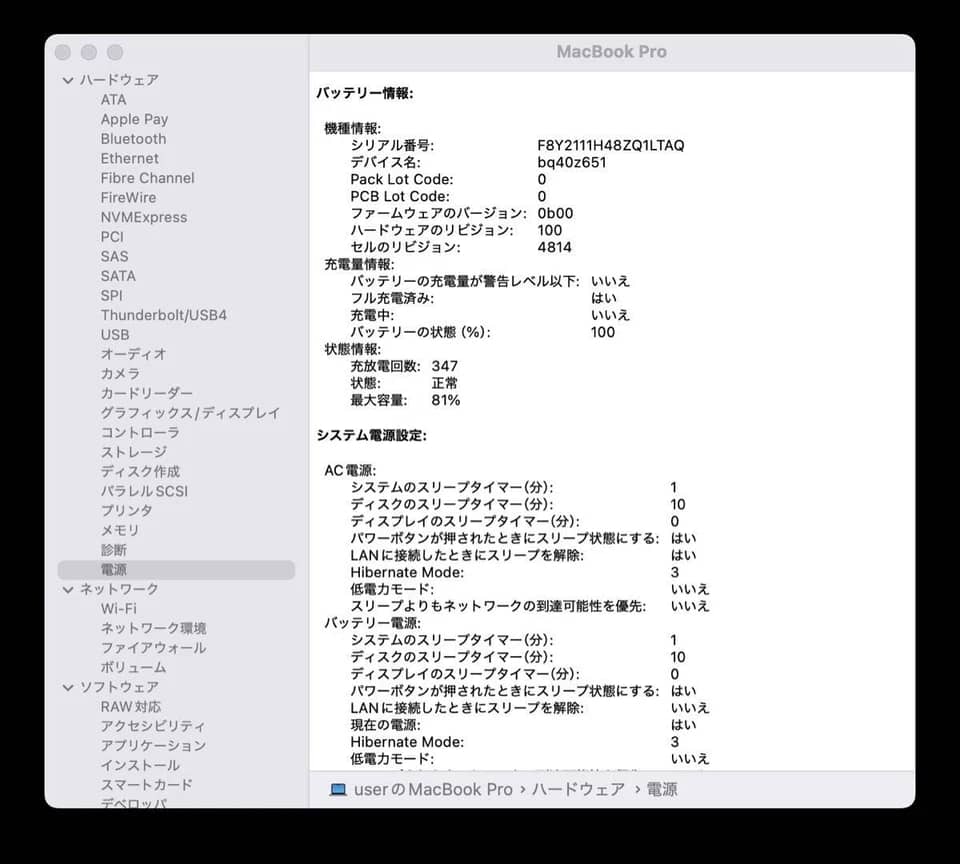This screenshot has width=960, height=864.
Task: Select Fibre Channel in the sidebar
Action: tap(148, 178)
